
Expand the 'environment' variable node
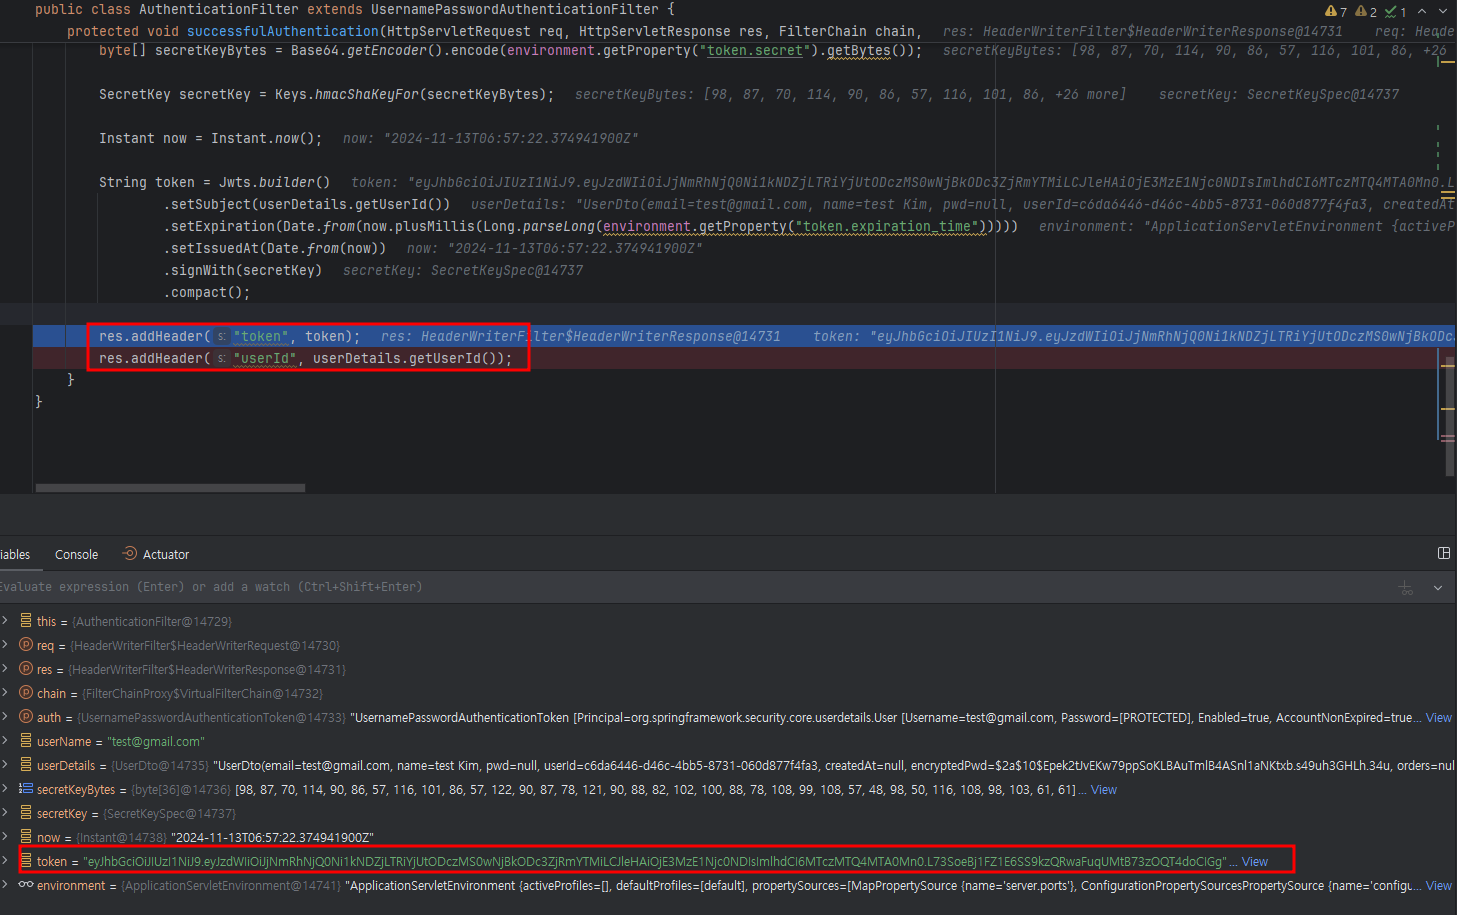(5, 885)
